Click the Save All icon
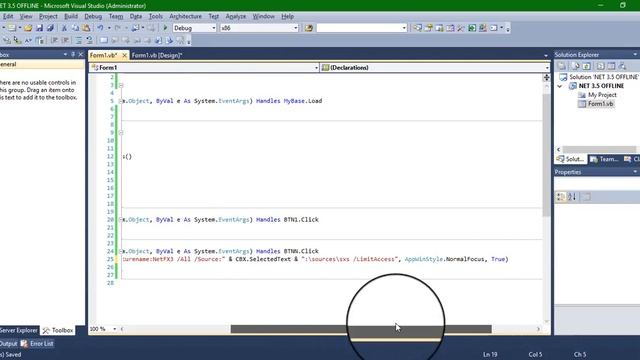Screen dimensions: 640x360 50,28
